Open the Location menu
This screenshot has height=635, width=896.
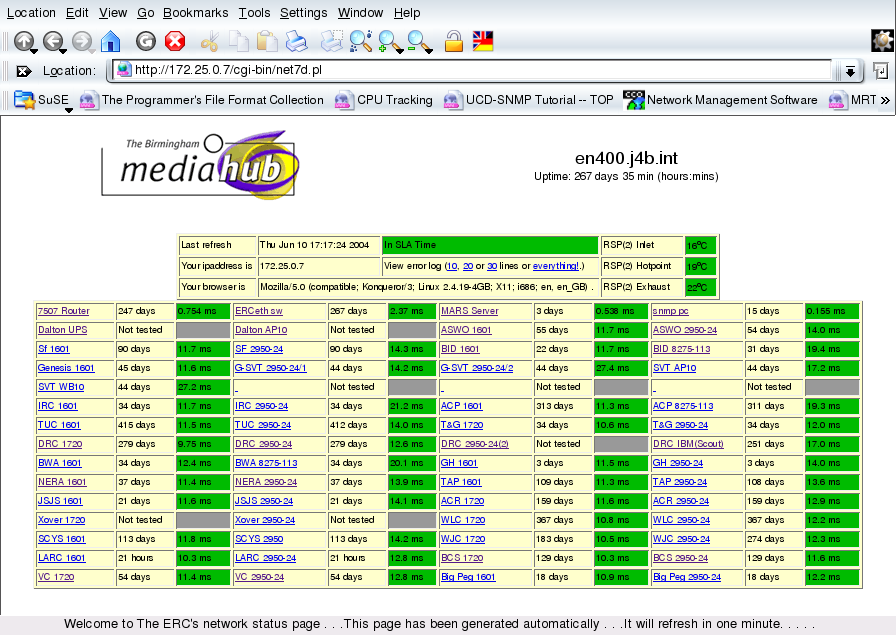(31, 13)
